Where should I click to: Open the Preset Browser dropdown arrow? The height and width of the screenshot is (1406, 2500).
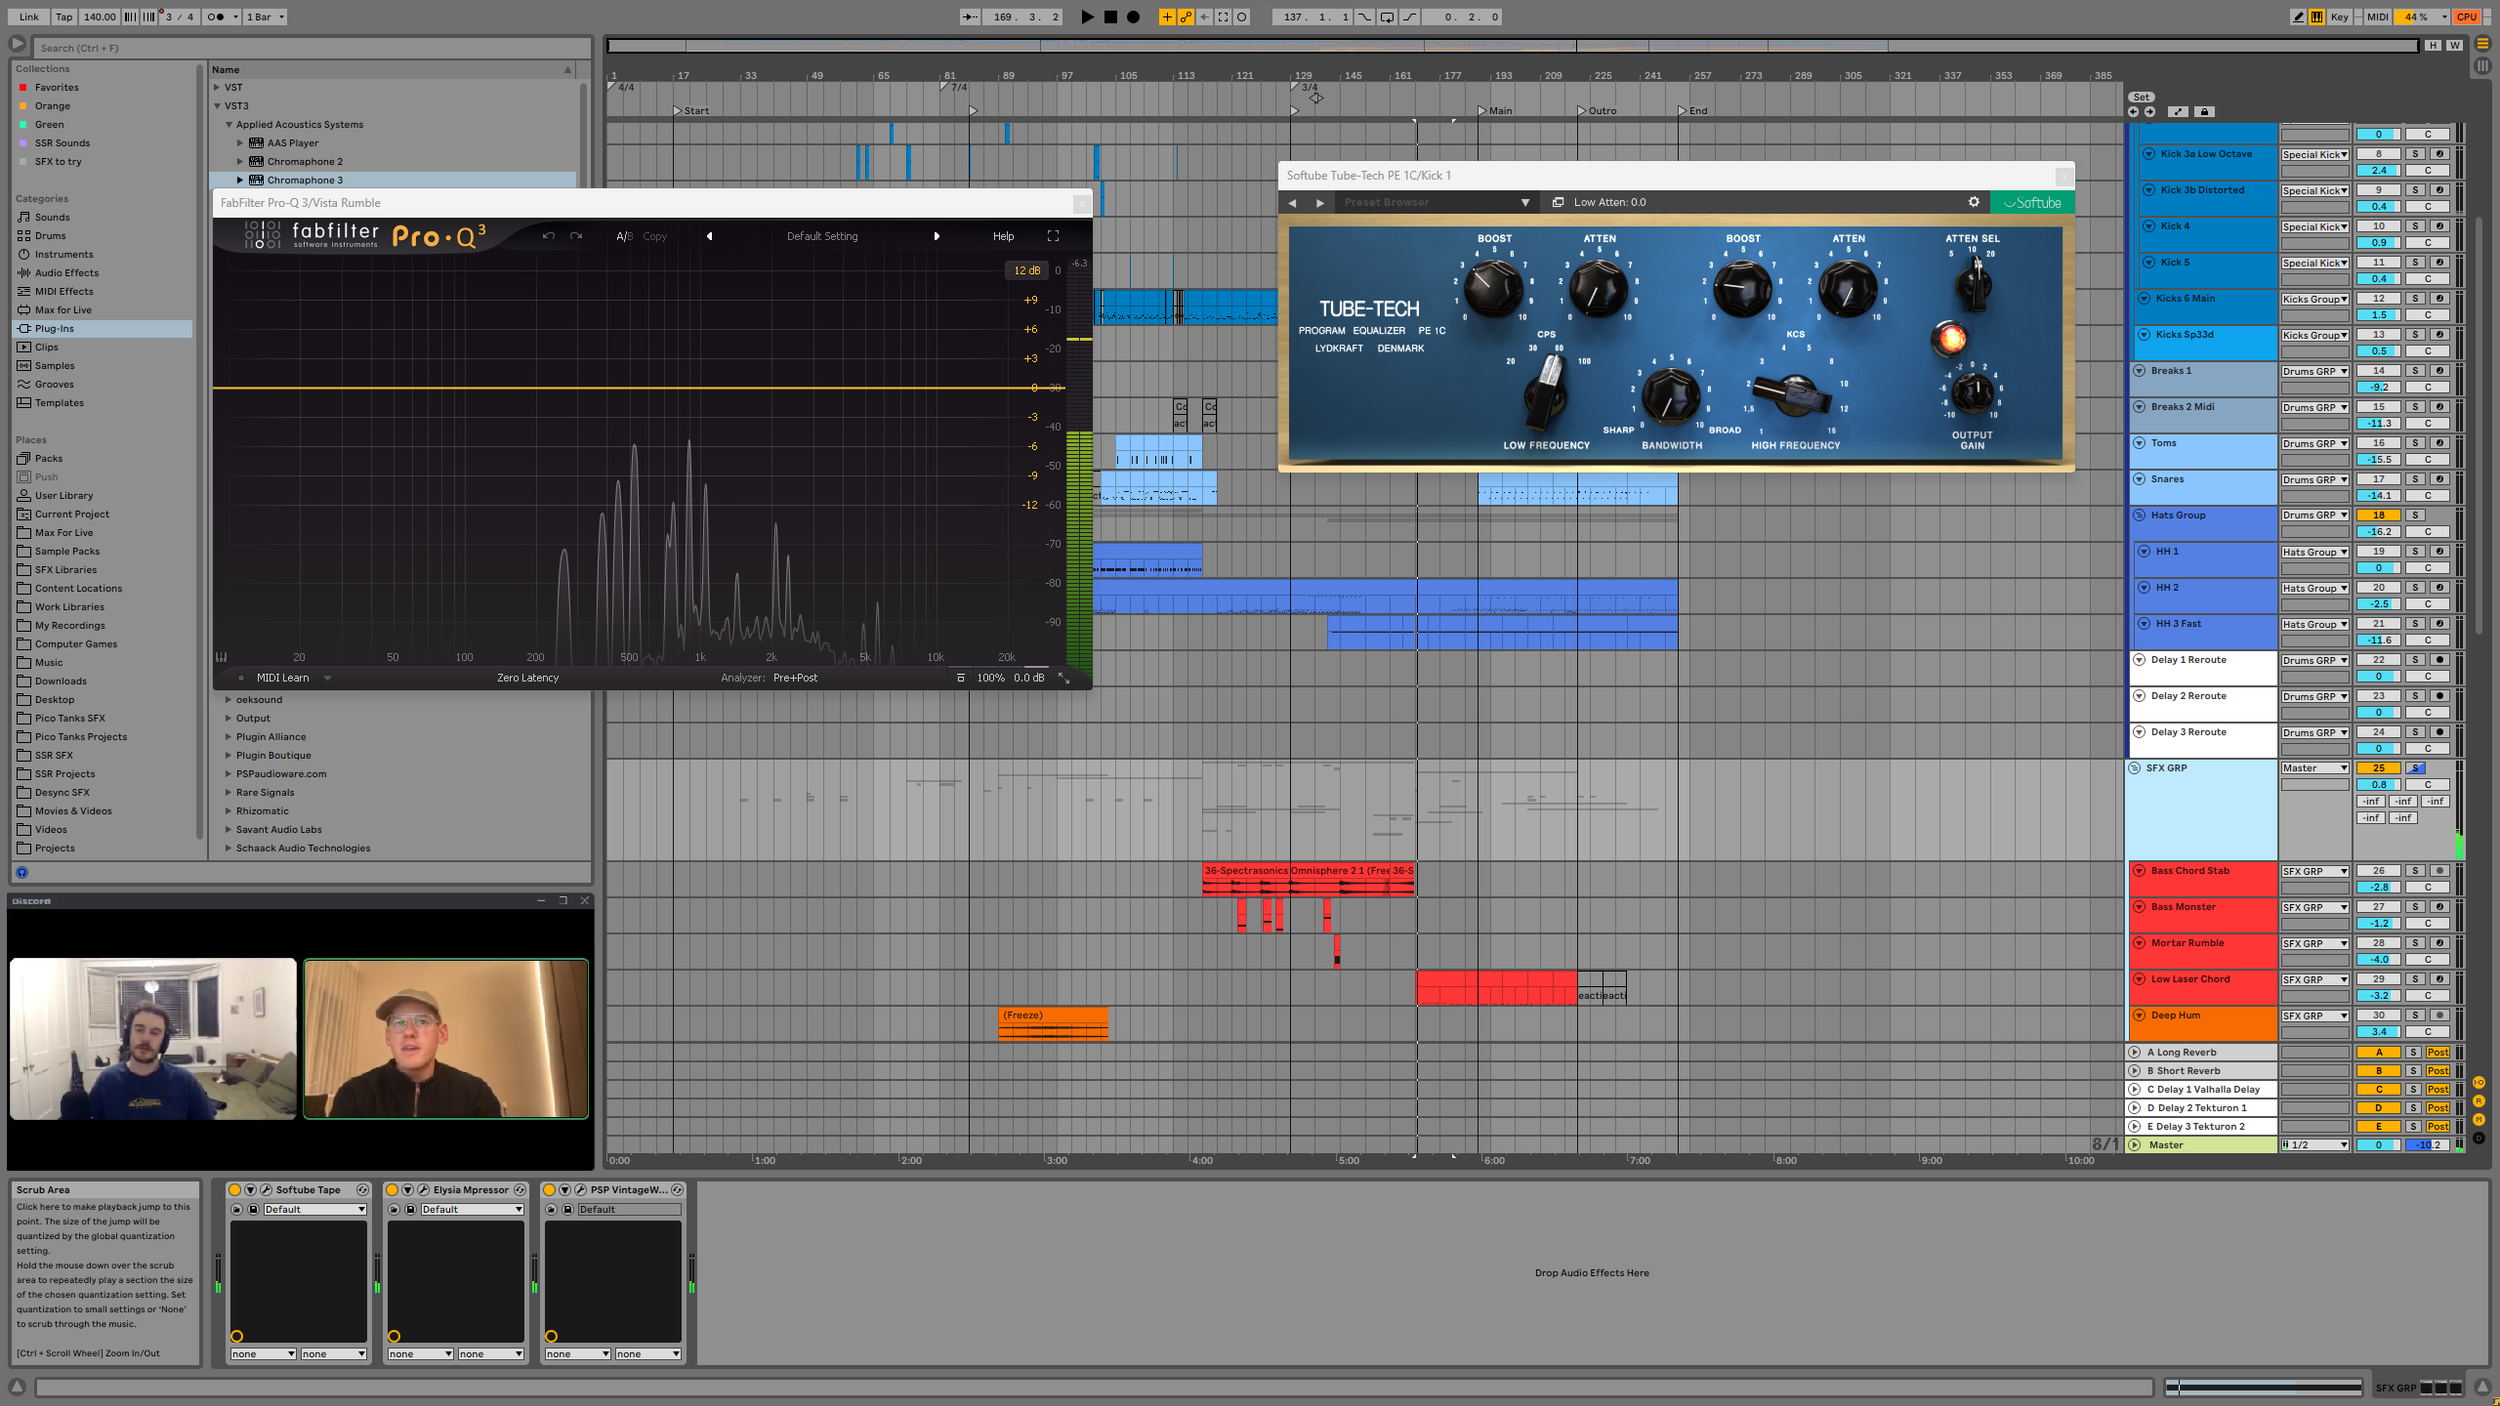pyautogui.click(x=1525, y=202)
